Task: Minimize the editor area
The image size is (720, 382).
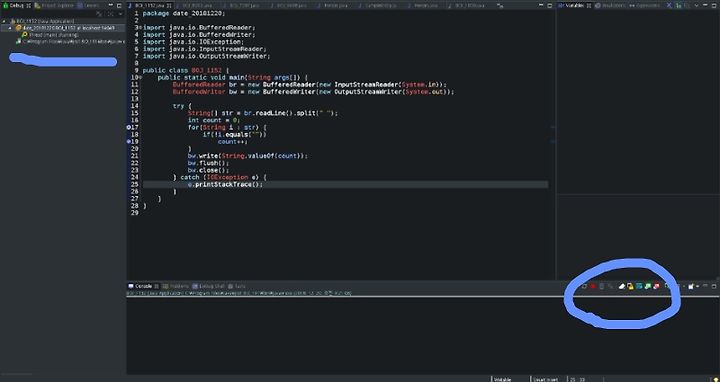Action: [542, 6]
